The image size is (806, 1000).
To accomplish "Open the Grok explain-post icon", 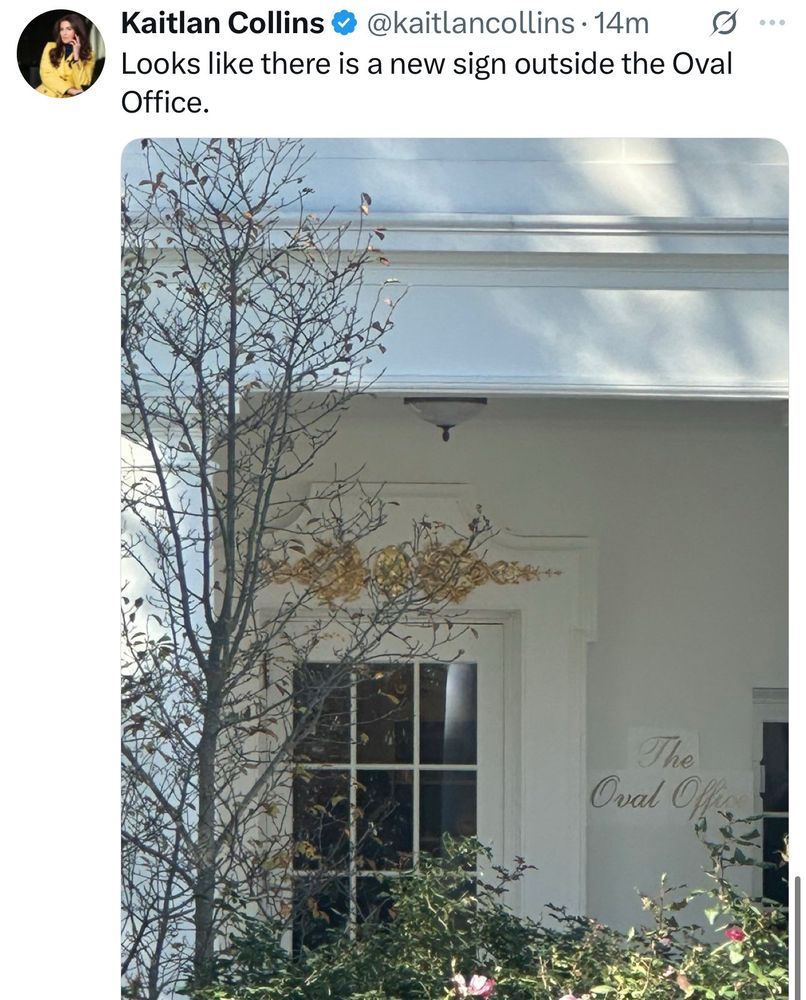I will tap(724, 24).
